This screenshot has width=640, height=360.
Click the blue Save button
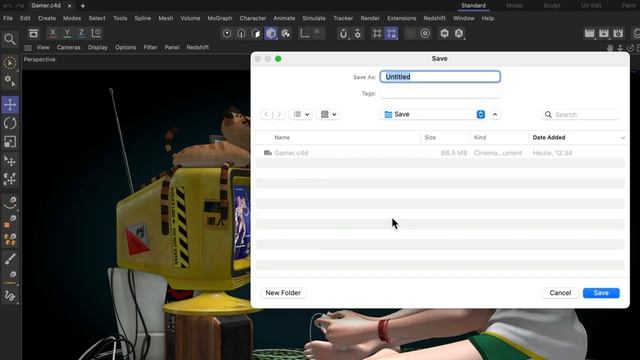pyautogui.click(x=601, y=293)
